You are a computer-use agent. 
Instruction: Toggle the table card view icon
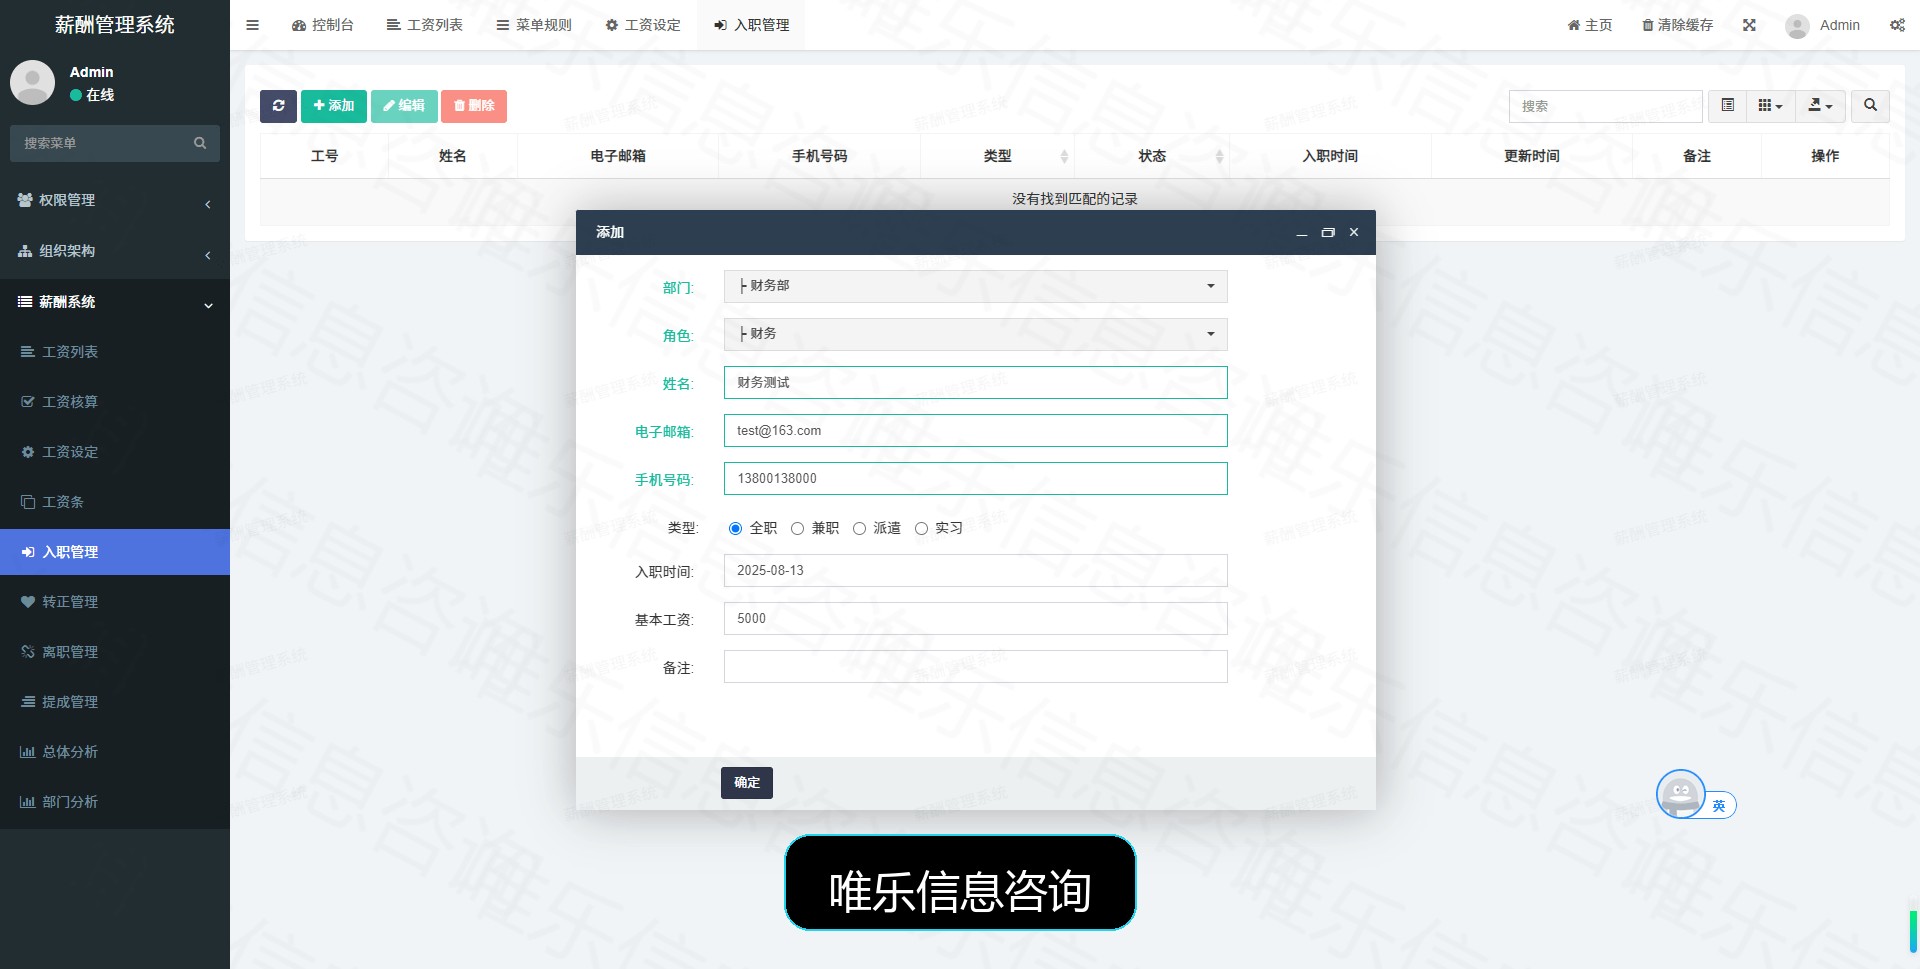coord(1727,105)
